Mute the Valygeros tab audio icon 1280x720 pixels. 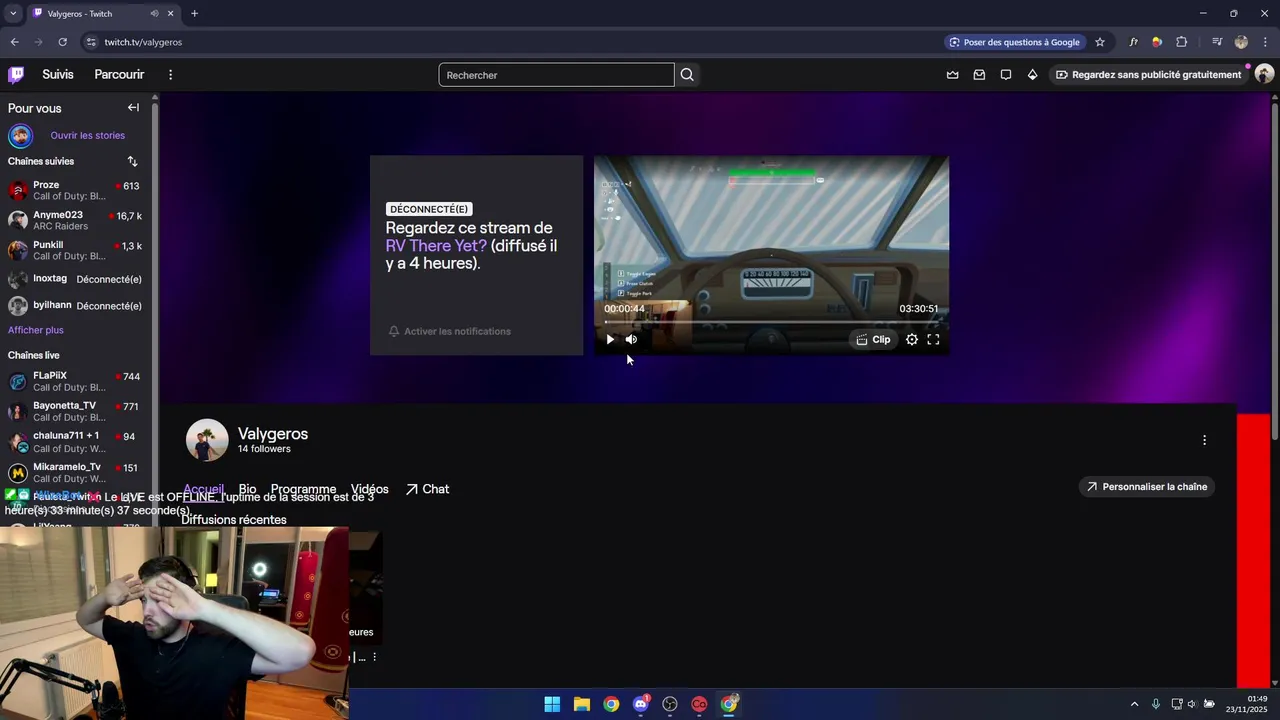pos(154,13)
